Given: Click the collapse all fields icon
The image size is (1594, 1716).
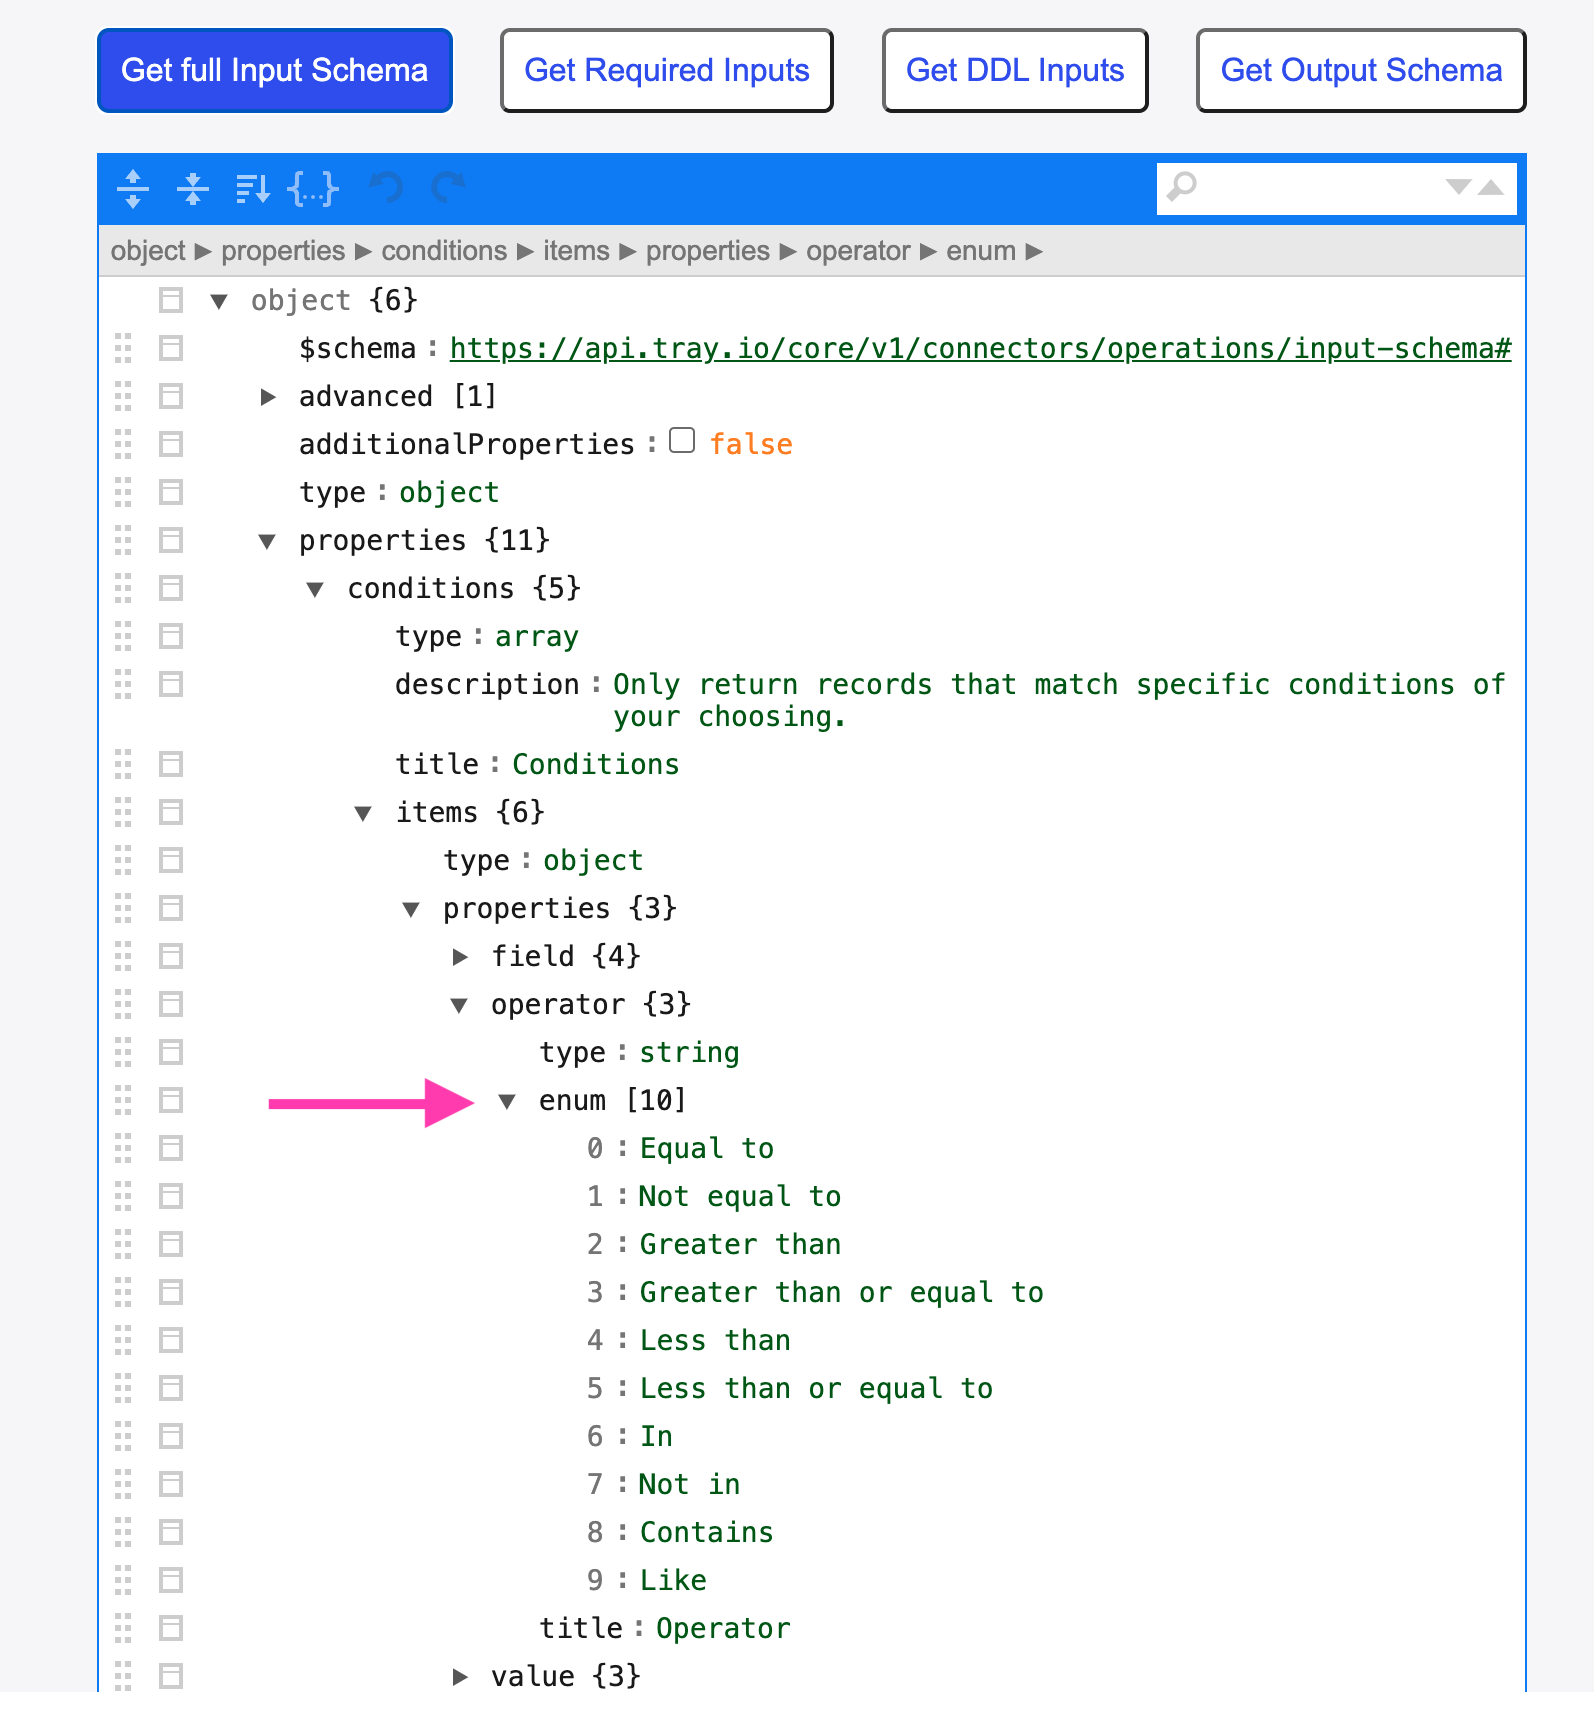Looking at the screenshot, I should 193,188.
